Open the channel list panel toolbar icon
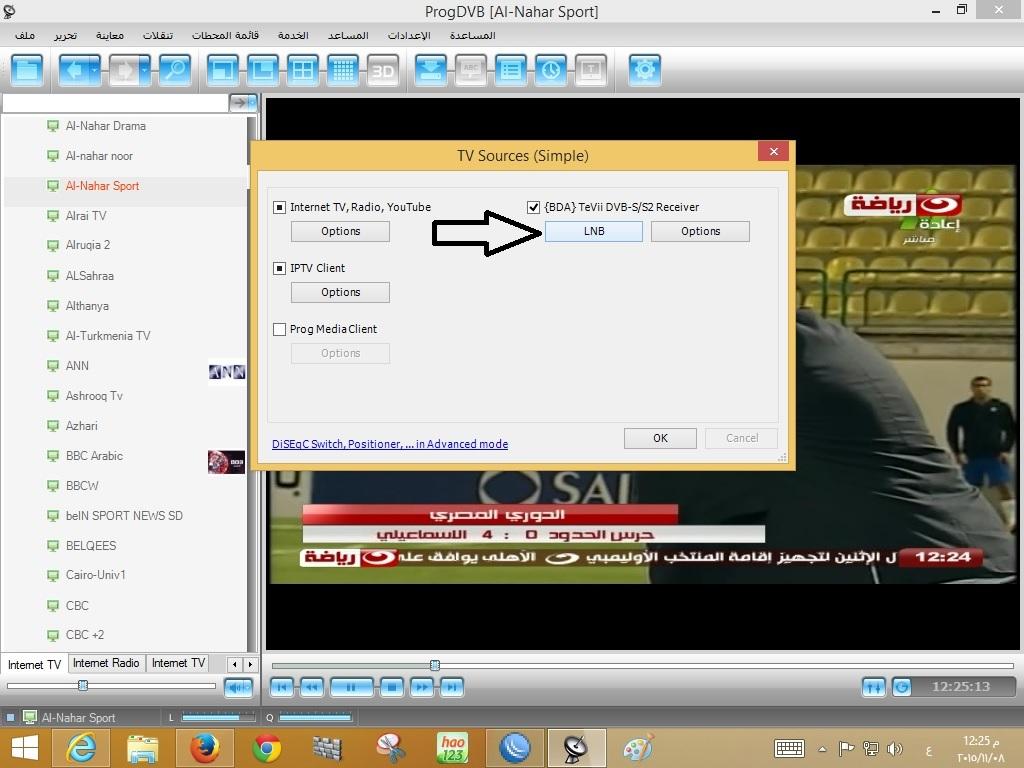This screenshot has height=768, width=1024. tap(27, 69)
